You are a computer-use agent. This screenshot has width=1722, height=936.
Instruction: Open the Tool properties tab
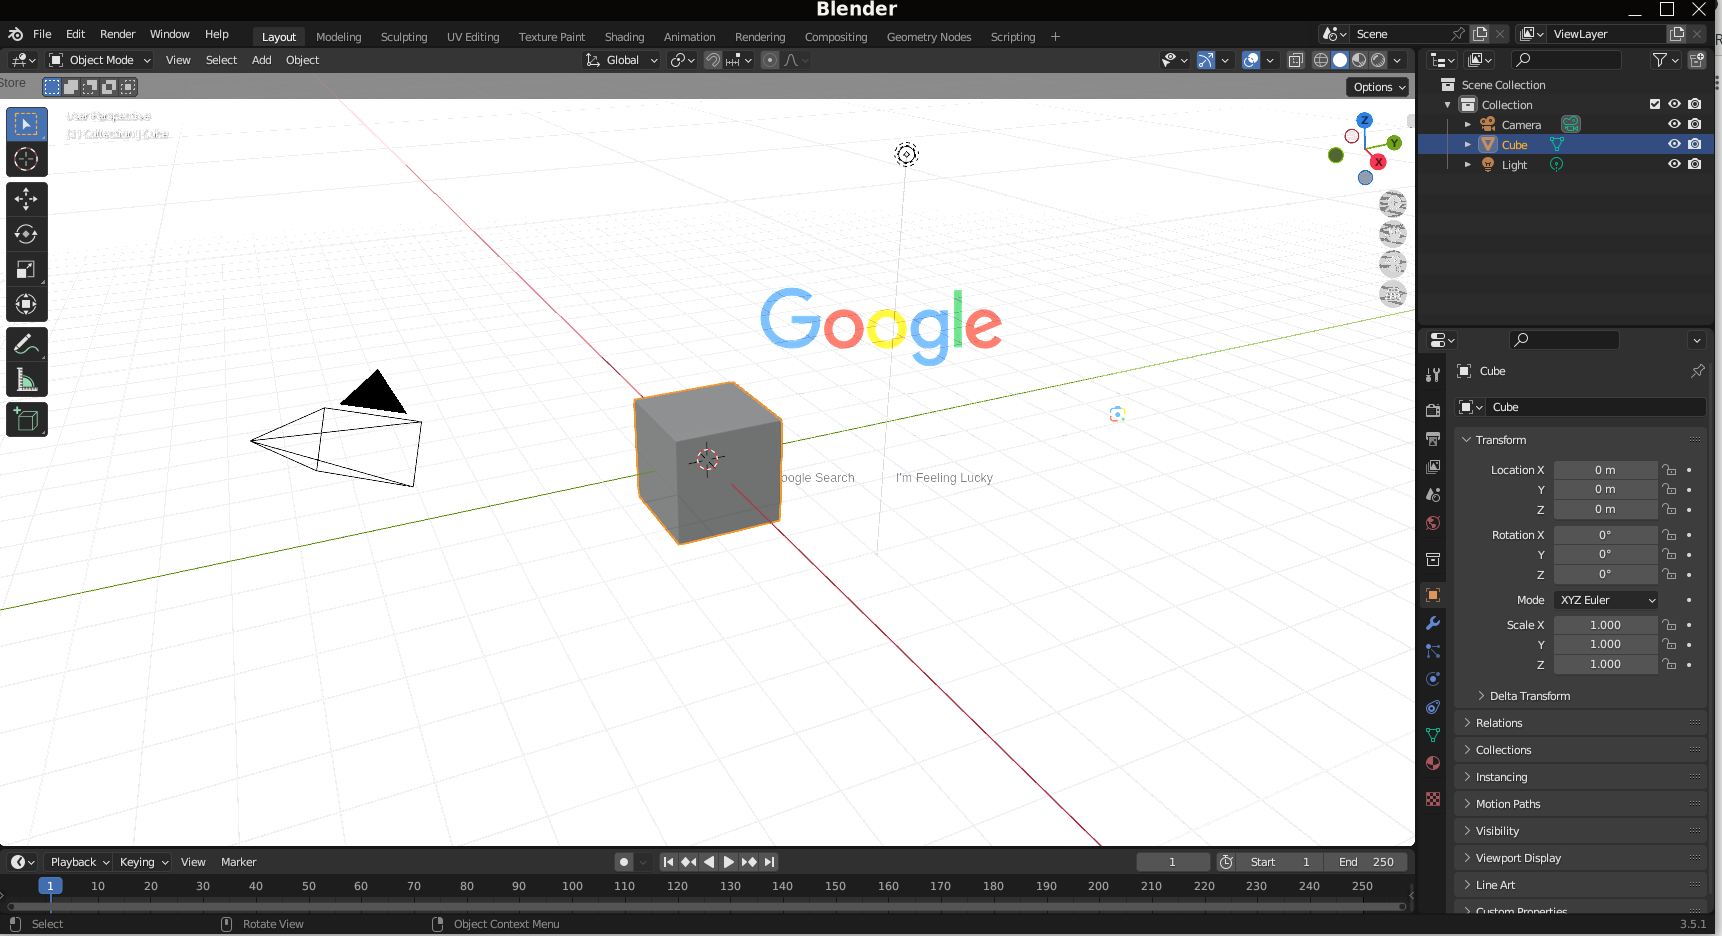point(1433,375)
